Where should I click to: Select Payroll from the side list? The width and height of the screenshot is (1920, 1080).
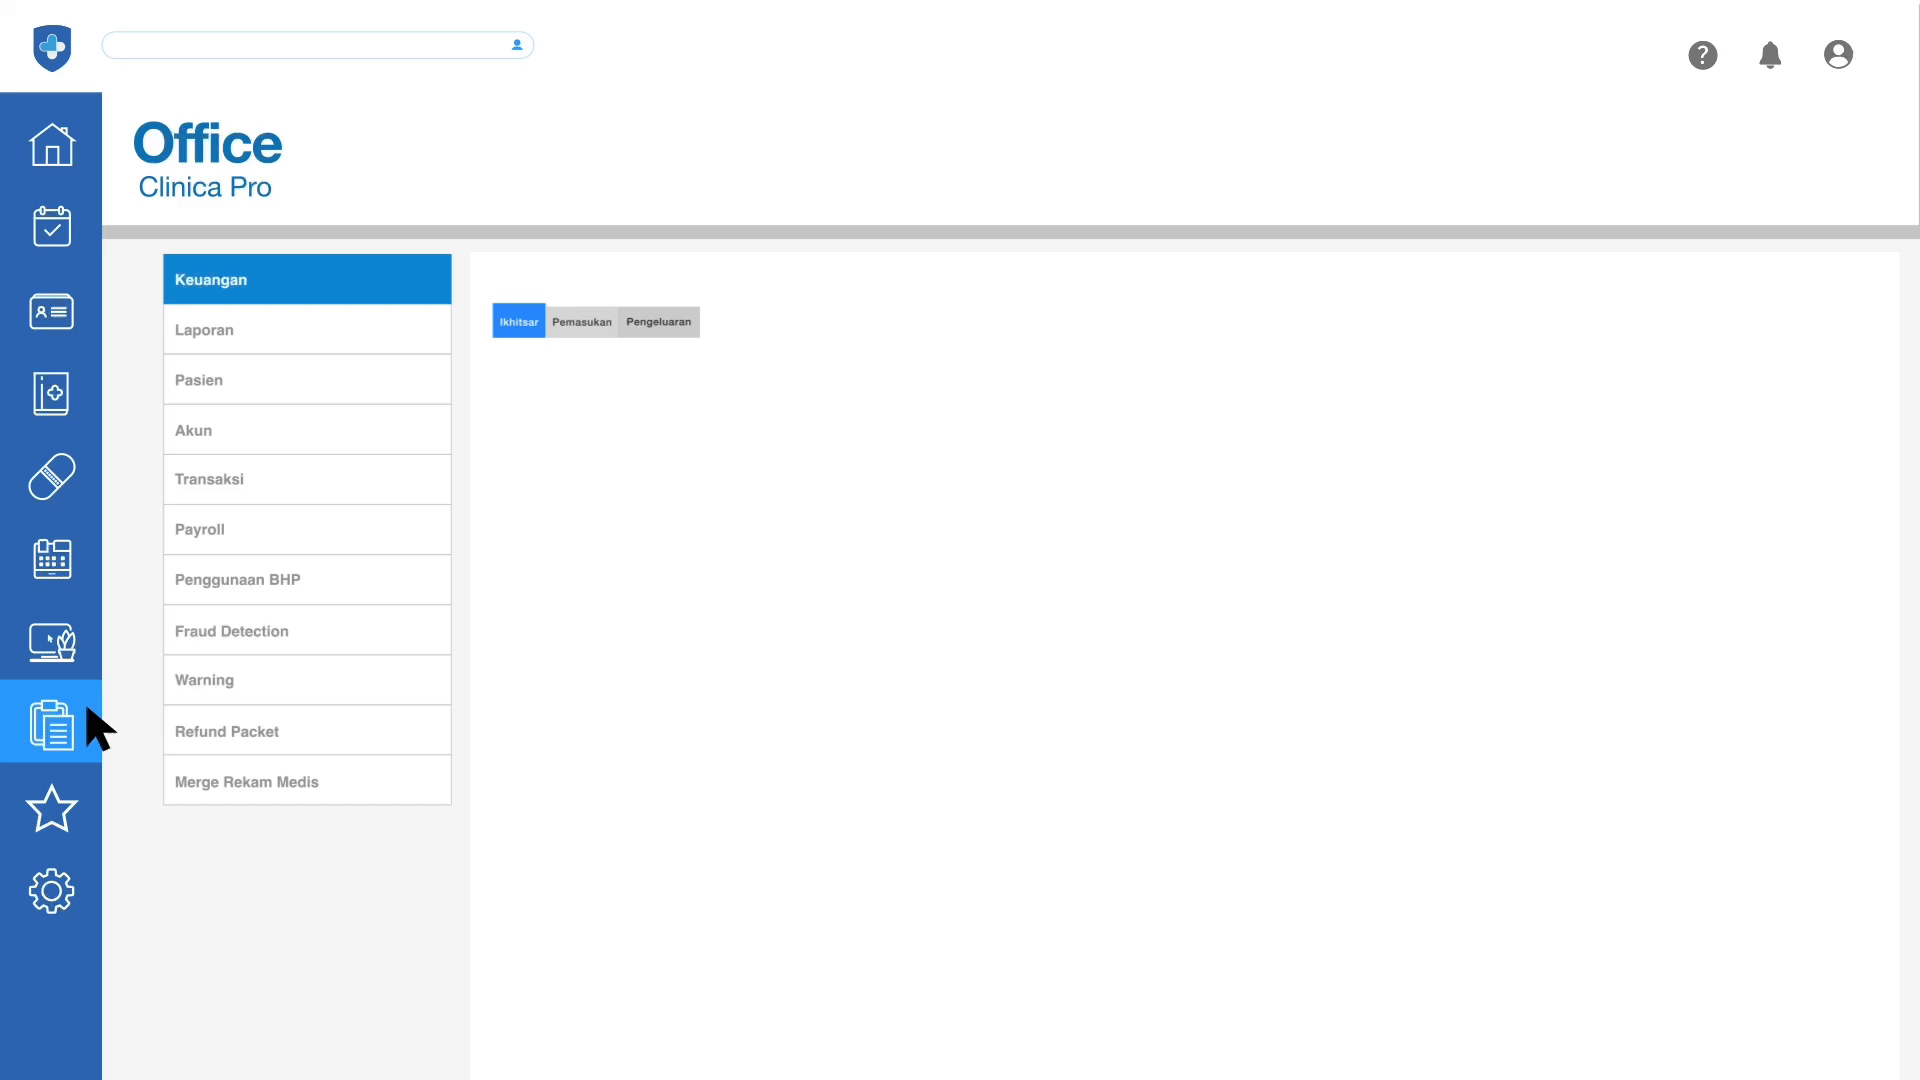coord(306,530)
